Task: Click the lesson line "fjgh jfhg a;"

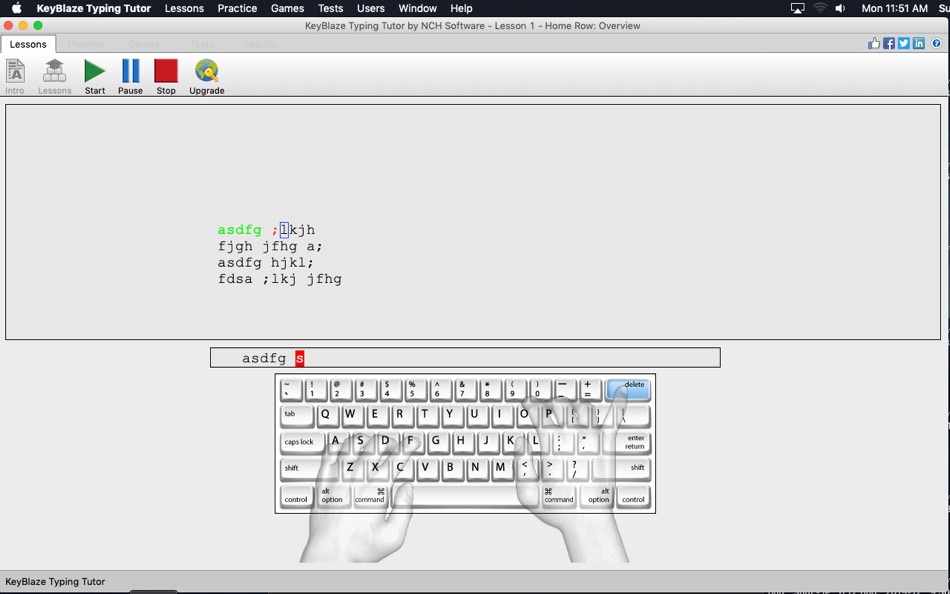Action: click(x=270, y=247)
